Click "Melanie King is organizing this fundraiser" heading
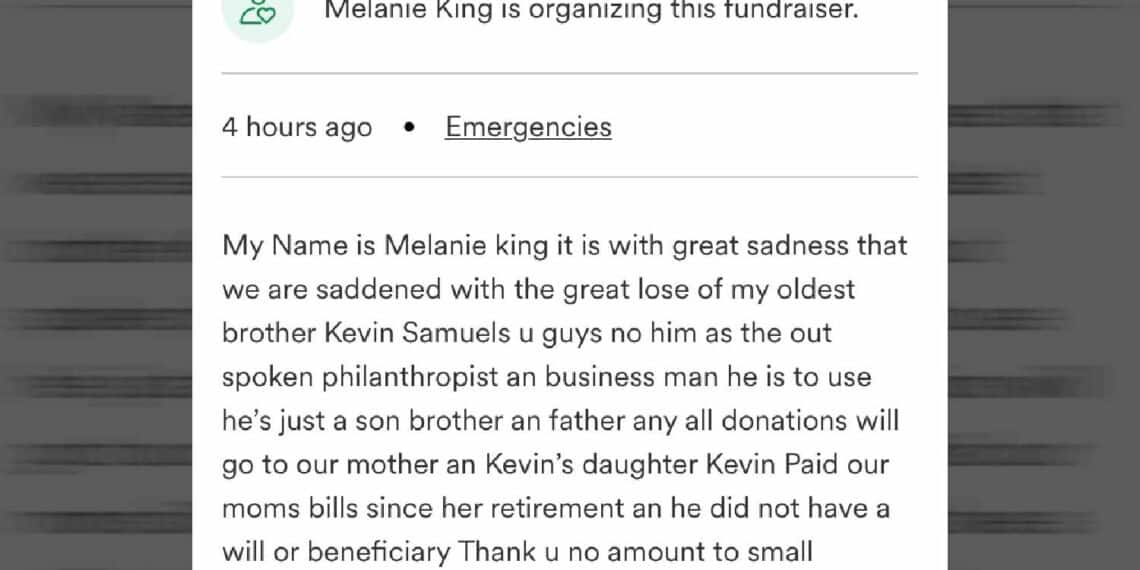This screenshot has height=570, width=1140. coord(591,13)
